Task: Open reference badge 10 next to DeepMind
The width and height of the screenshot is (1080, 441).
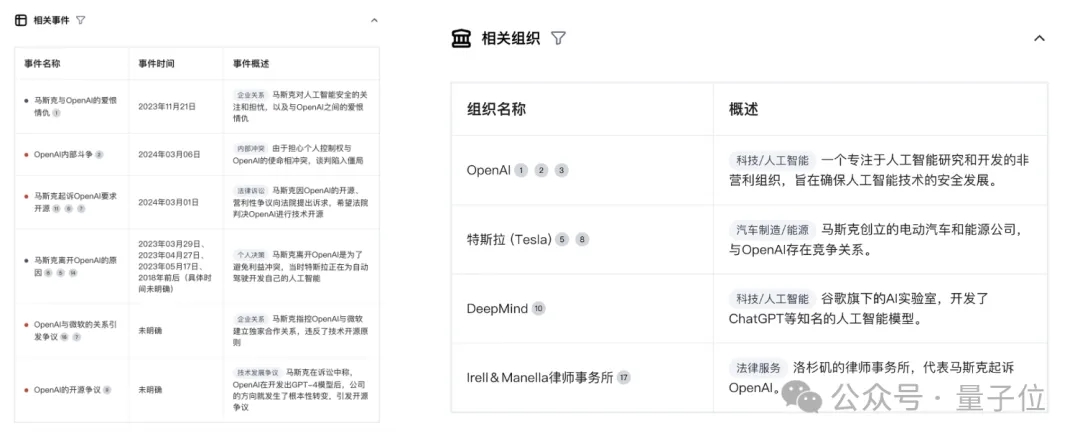Action: pos(539,309)
